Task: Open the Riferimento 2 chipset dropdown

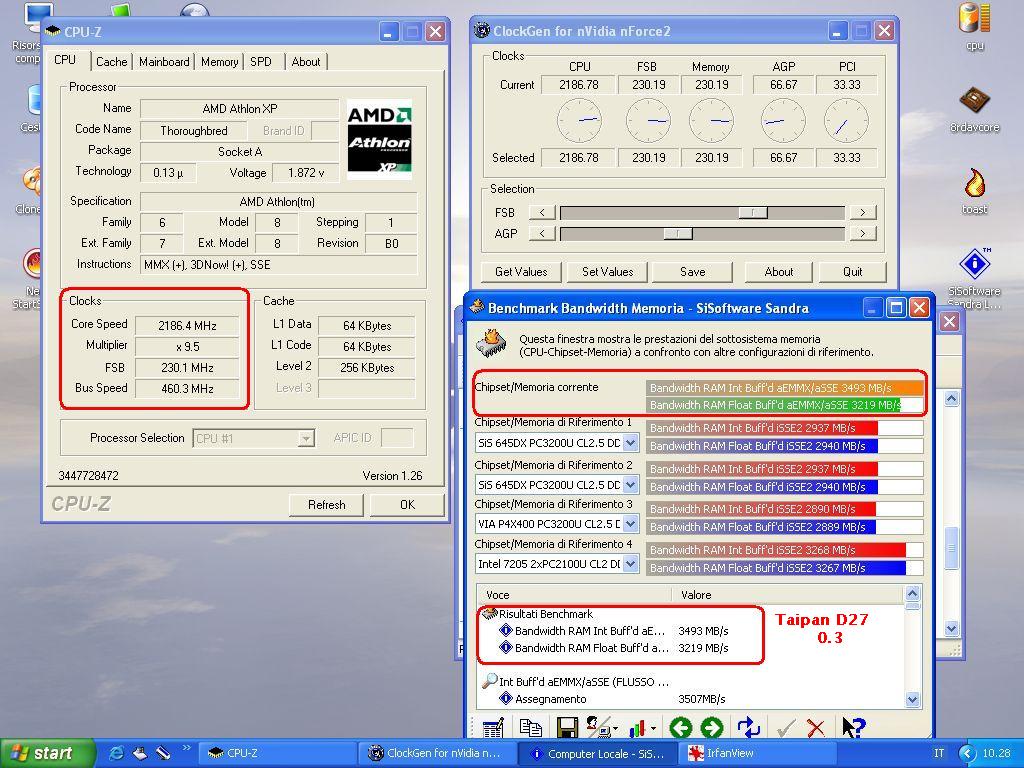Action: pyautogui.click(x=630, y=485)
